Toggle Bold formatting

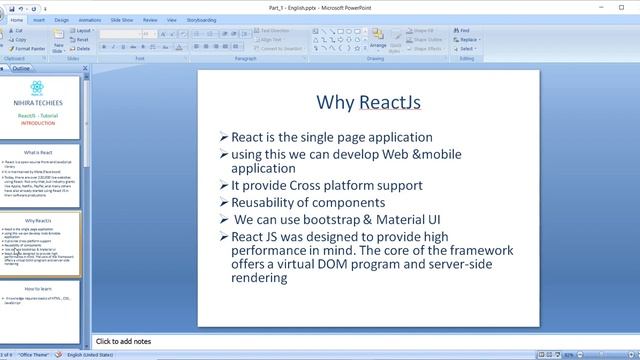[x=104, y=47]
